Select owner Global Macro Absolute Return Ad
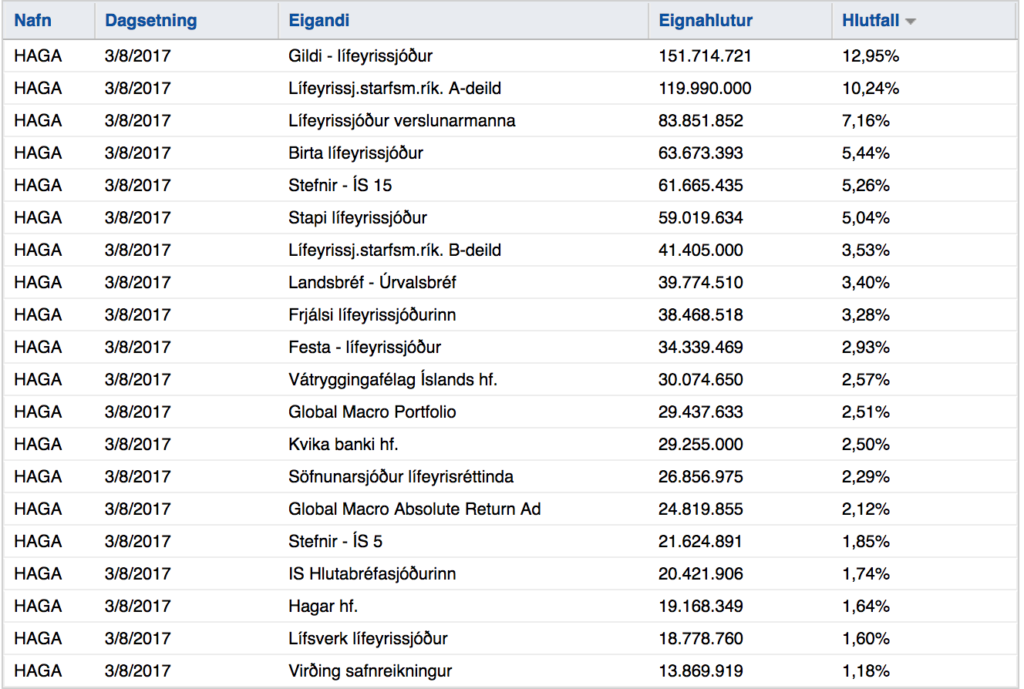 pos(415,509)
